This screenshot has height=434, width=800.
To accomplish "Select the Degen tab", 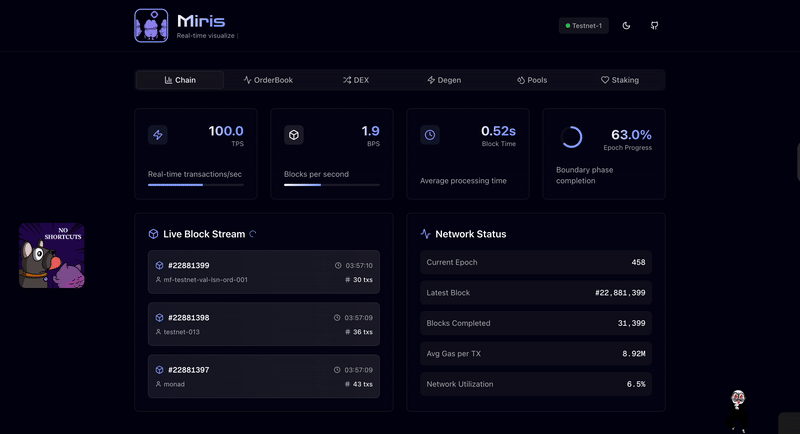I will (444, 80).
